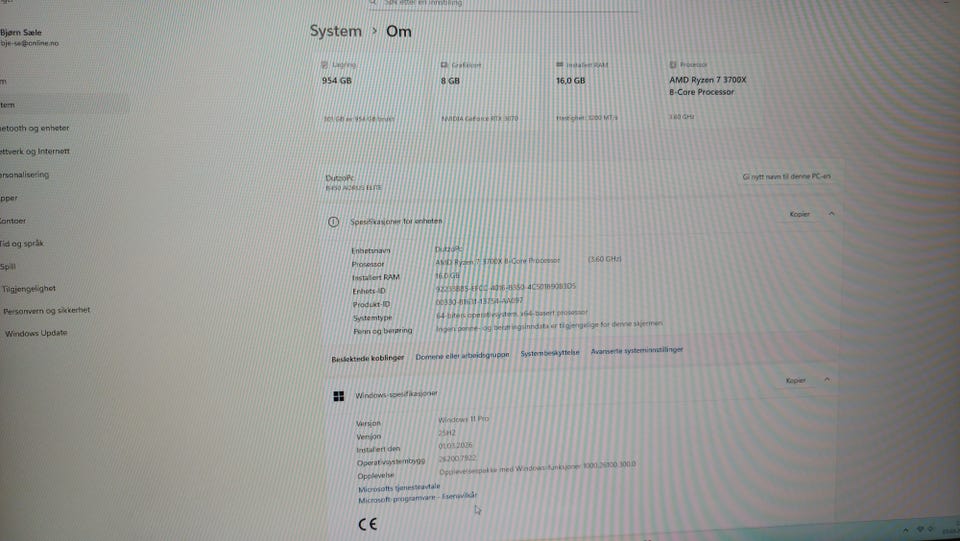Select Bluetooth og enheter in sidebar

pos(34,128)
